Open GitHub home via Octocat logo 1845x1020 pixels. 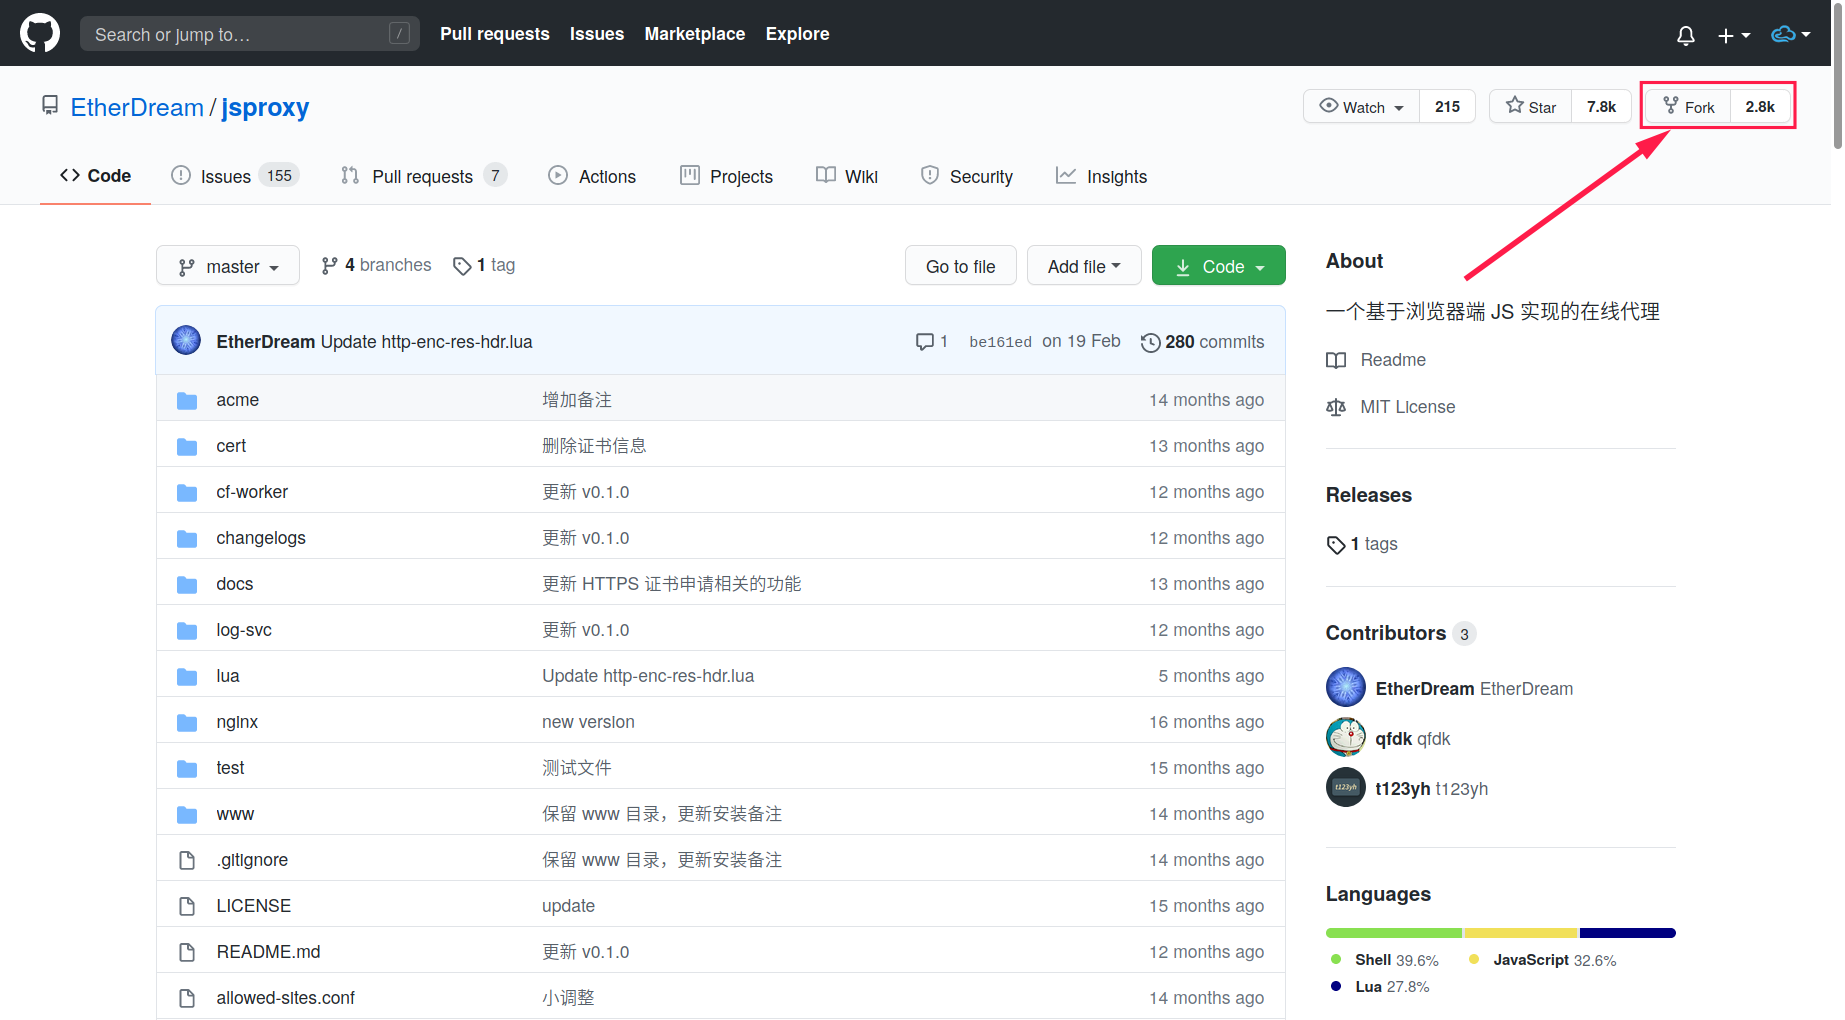[x=40, y=33]
